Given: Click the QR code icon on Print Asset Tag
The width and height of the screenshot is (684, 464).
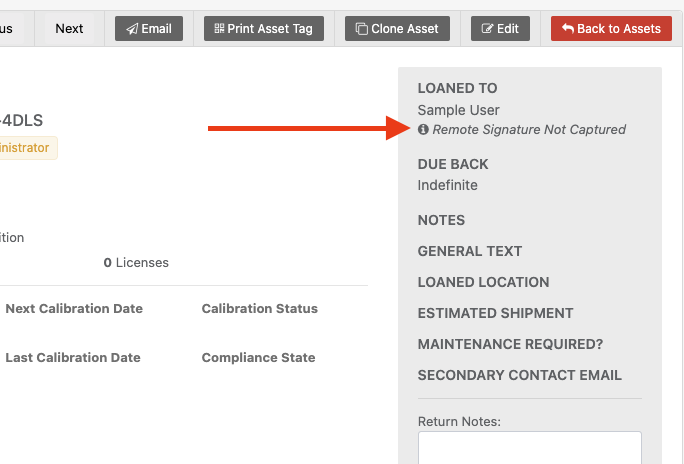Looking at the screenshot, I should coord(219,29).
